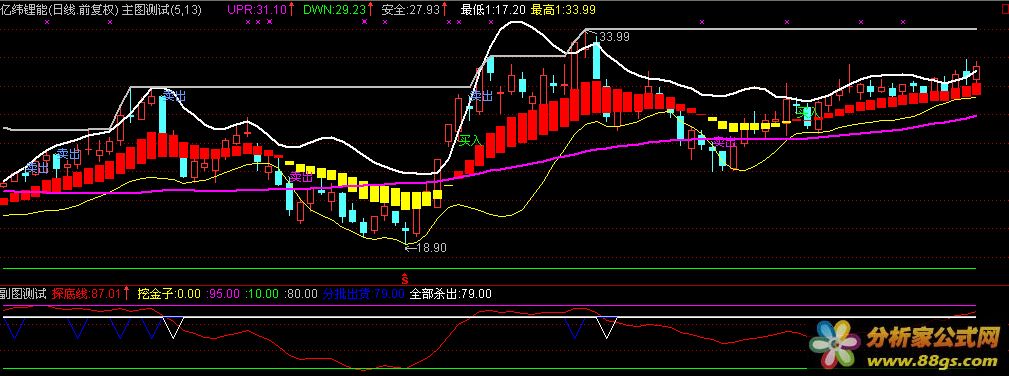Click the white V signal near the 33.99 peak
The width and height of the screenshot is (1009, 376).
(605, 327)
